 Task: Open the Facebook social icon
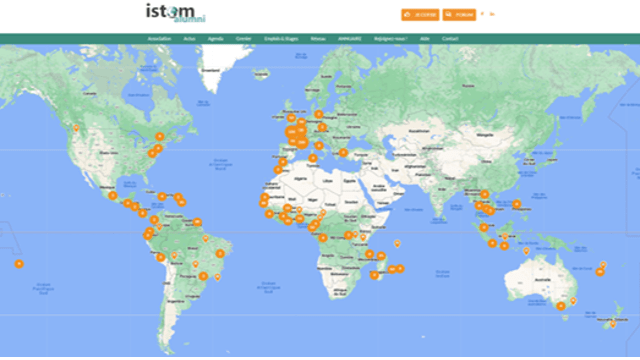(482, 14)
